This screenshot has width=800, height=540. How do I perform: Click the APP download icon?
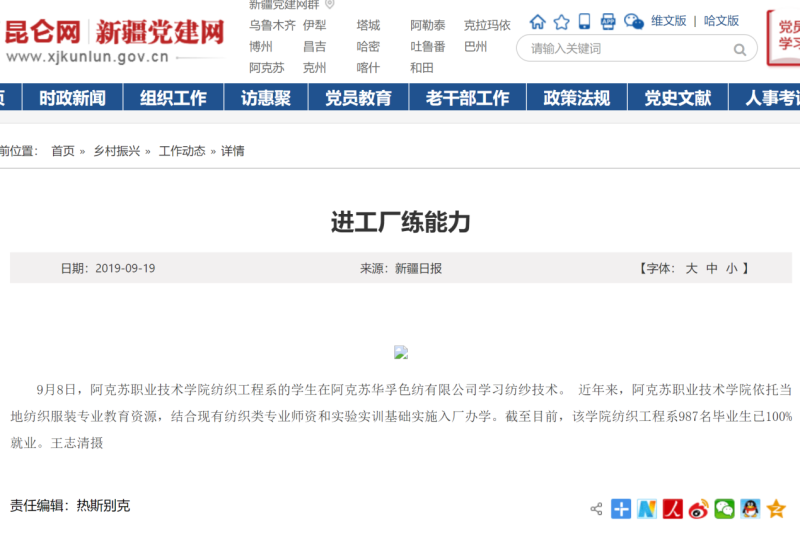point(609,21)
